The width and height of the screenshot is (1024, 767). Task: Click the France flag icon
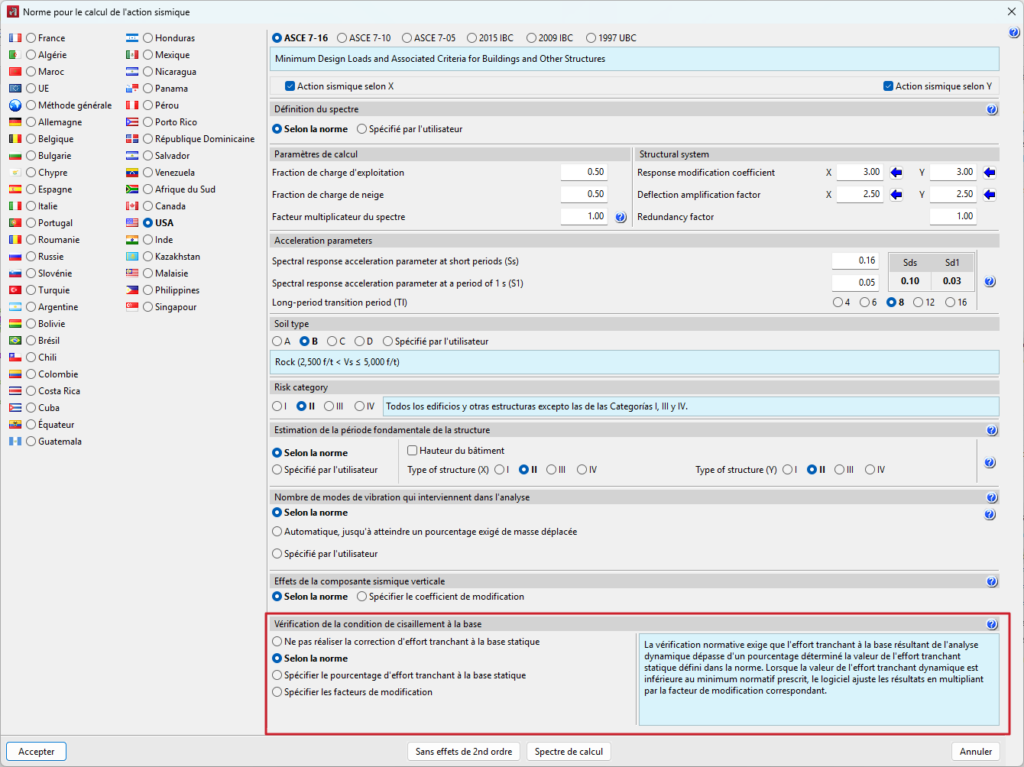[x=15, y=38]
